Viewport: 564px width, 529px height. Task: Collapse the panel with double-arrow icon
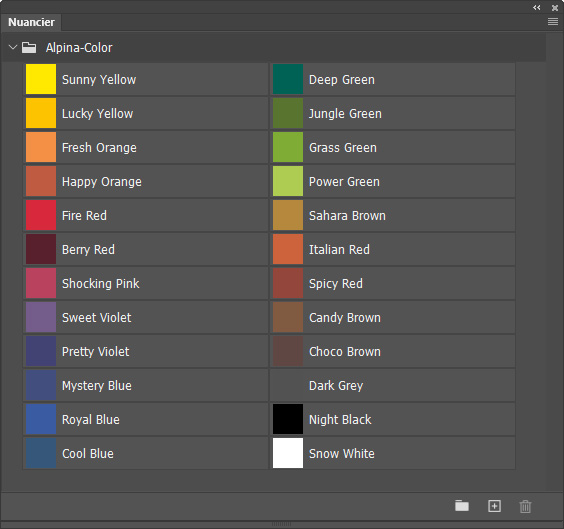(x=537, y=8)
